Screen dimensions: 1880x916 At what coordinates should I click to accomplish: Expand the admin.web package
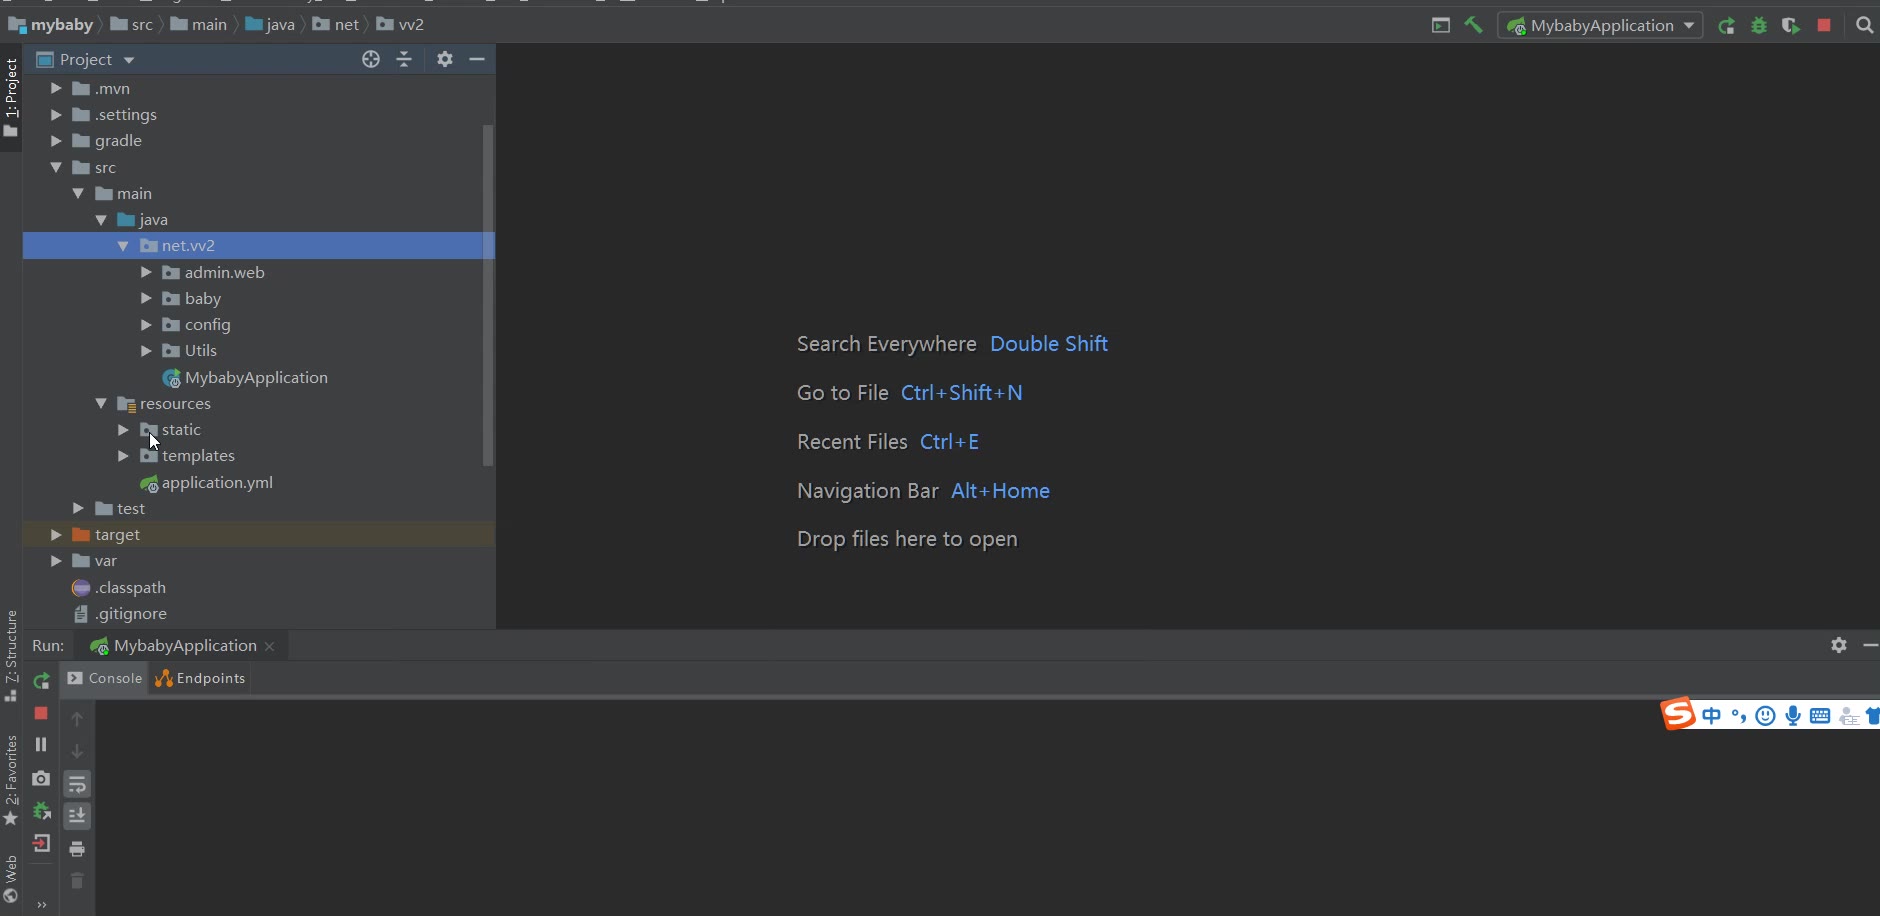(146, 272)
